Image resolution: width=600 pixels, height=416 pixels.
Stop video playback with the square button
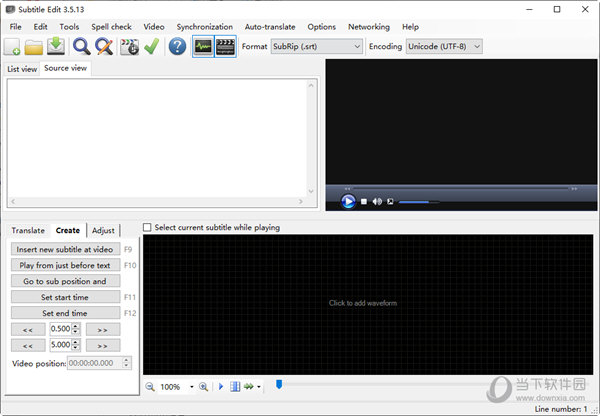click(364, 201)
